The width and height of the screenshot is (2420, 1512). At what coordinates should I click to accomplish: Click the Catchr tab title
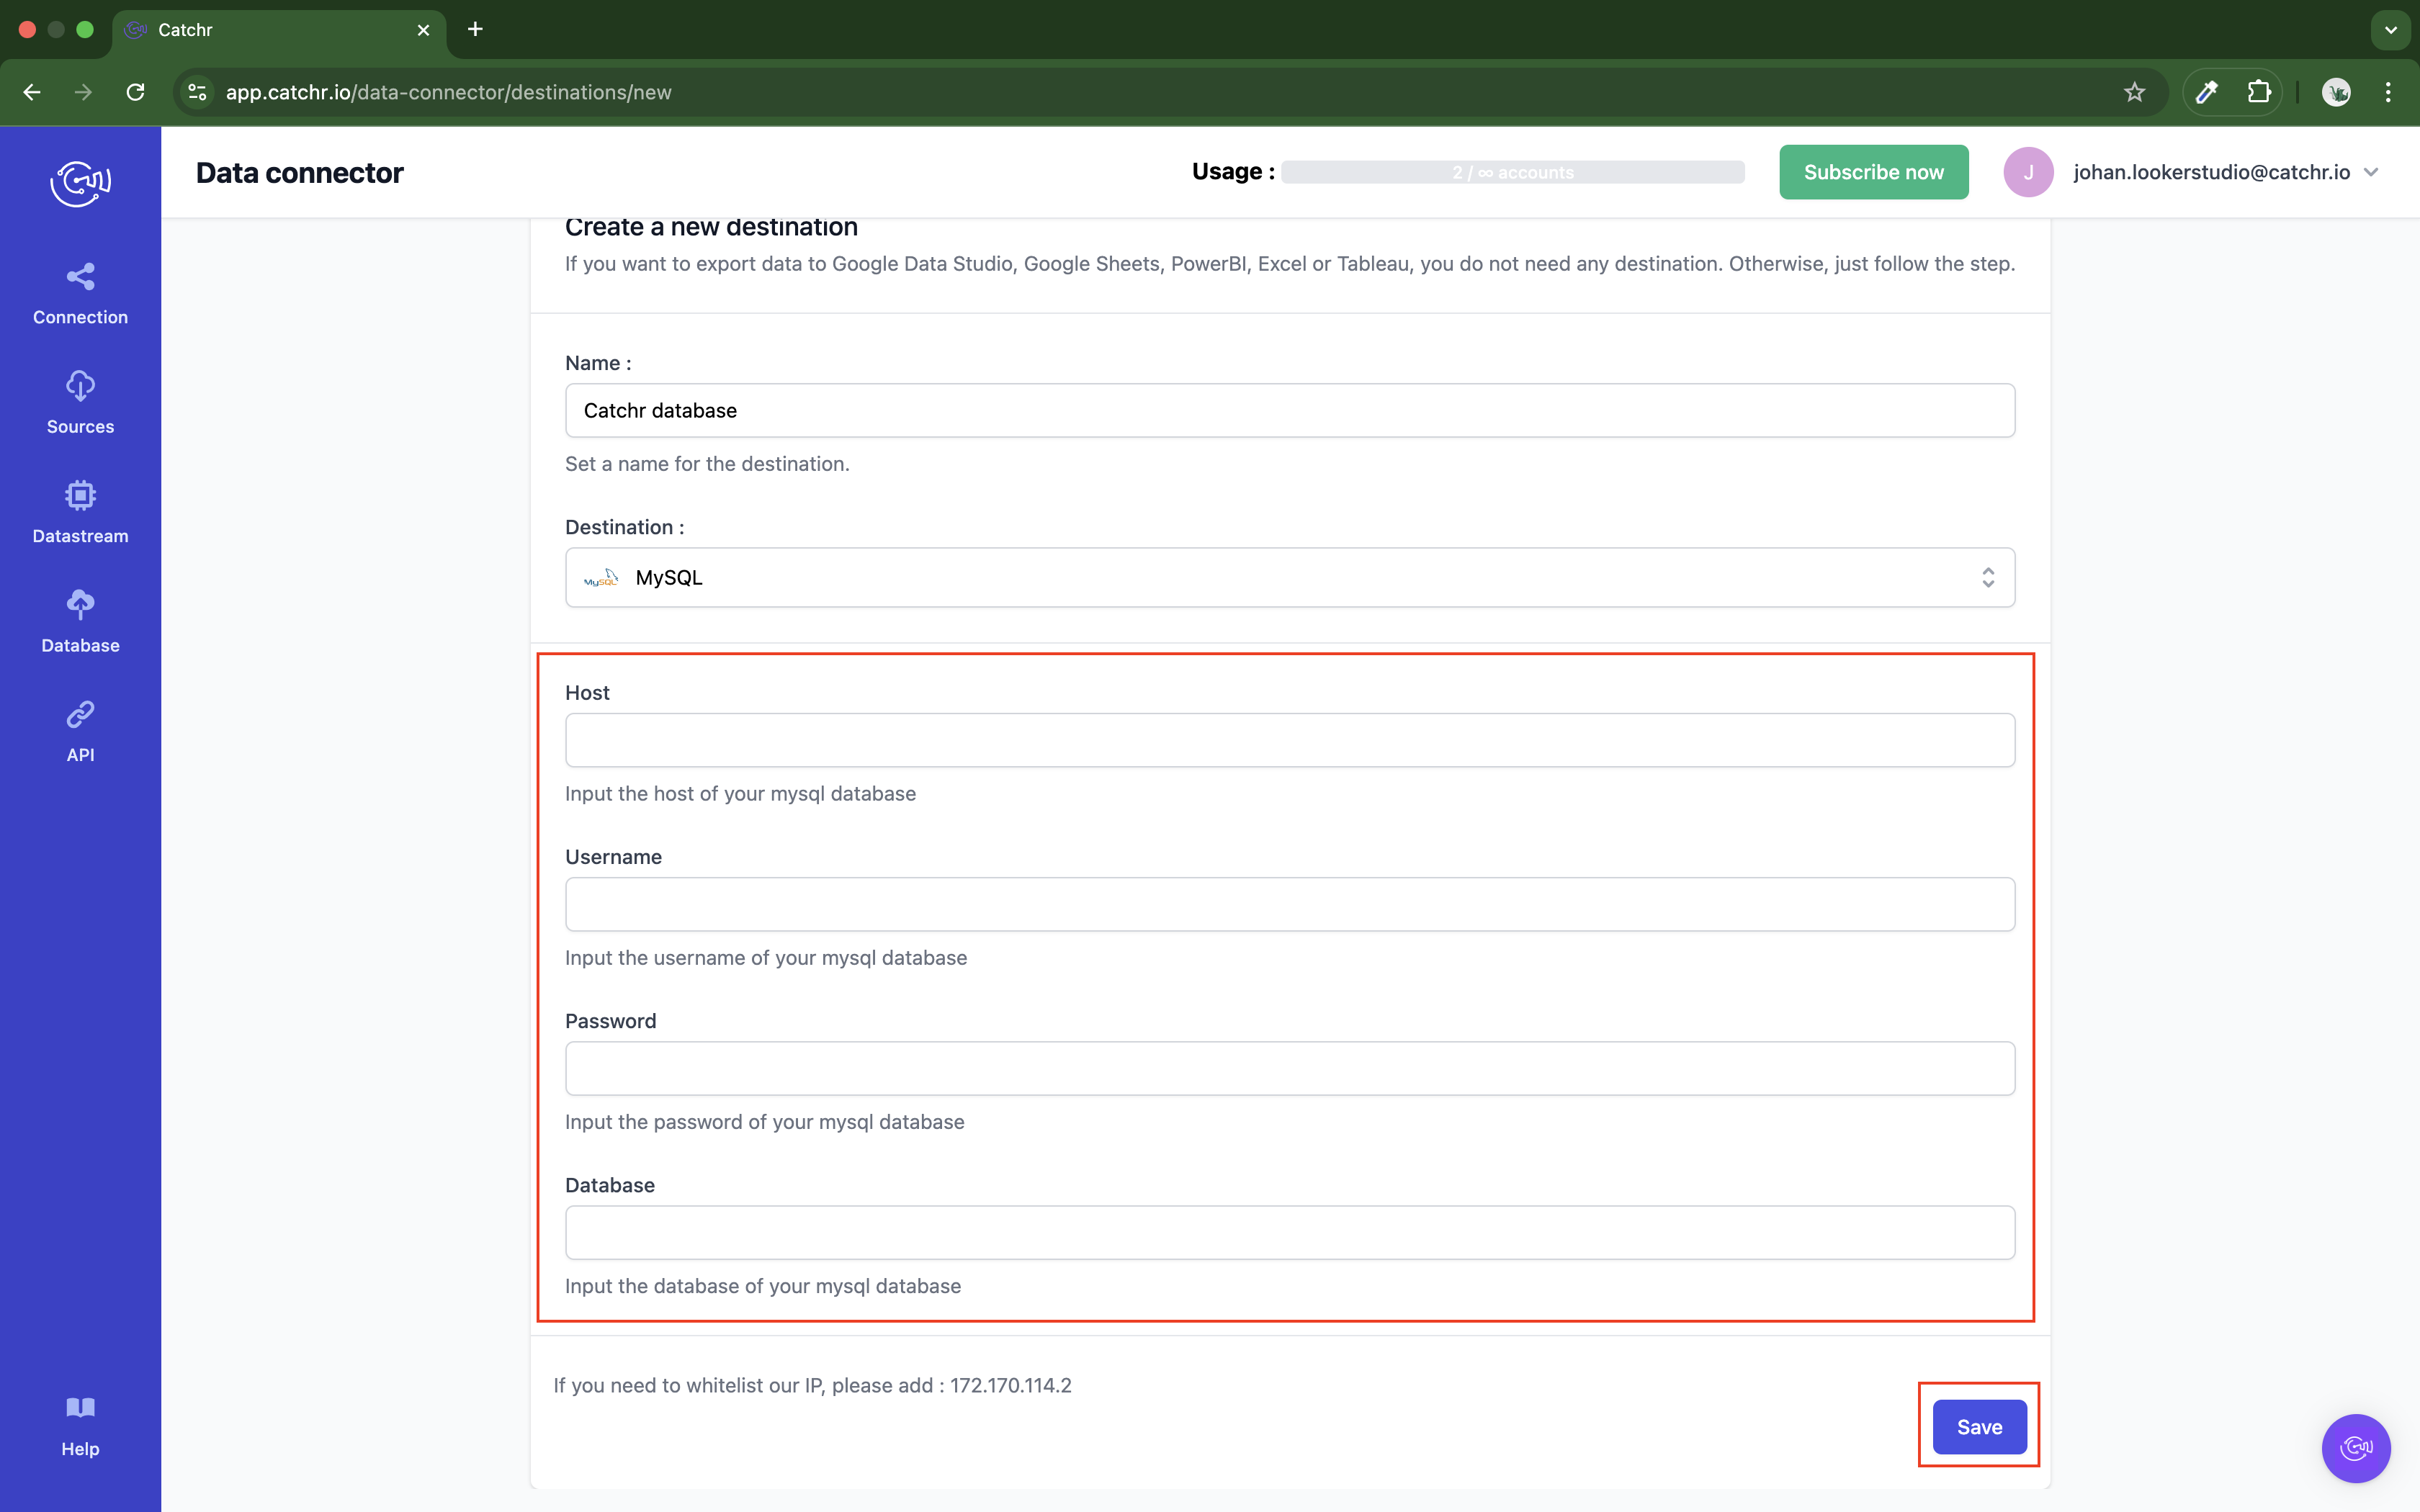pyautogui.click(x=185, y=30)
